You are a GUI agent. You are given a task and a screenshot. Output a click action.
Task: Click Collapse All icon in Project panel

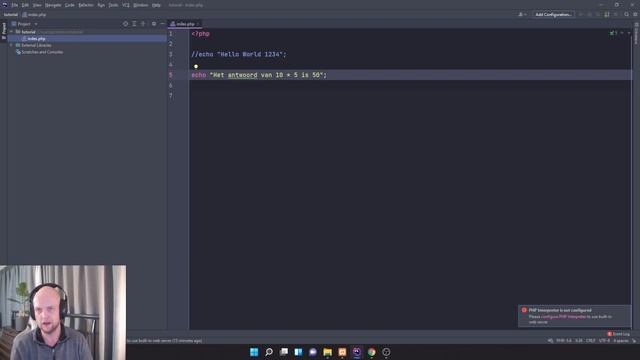(143, 24)
